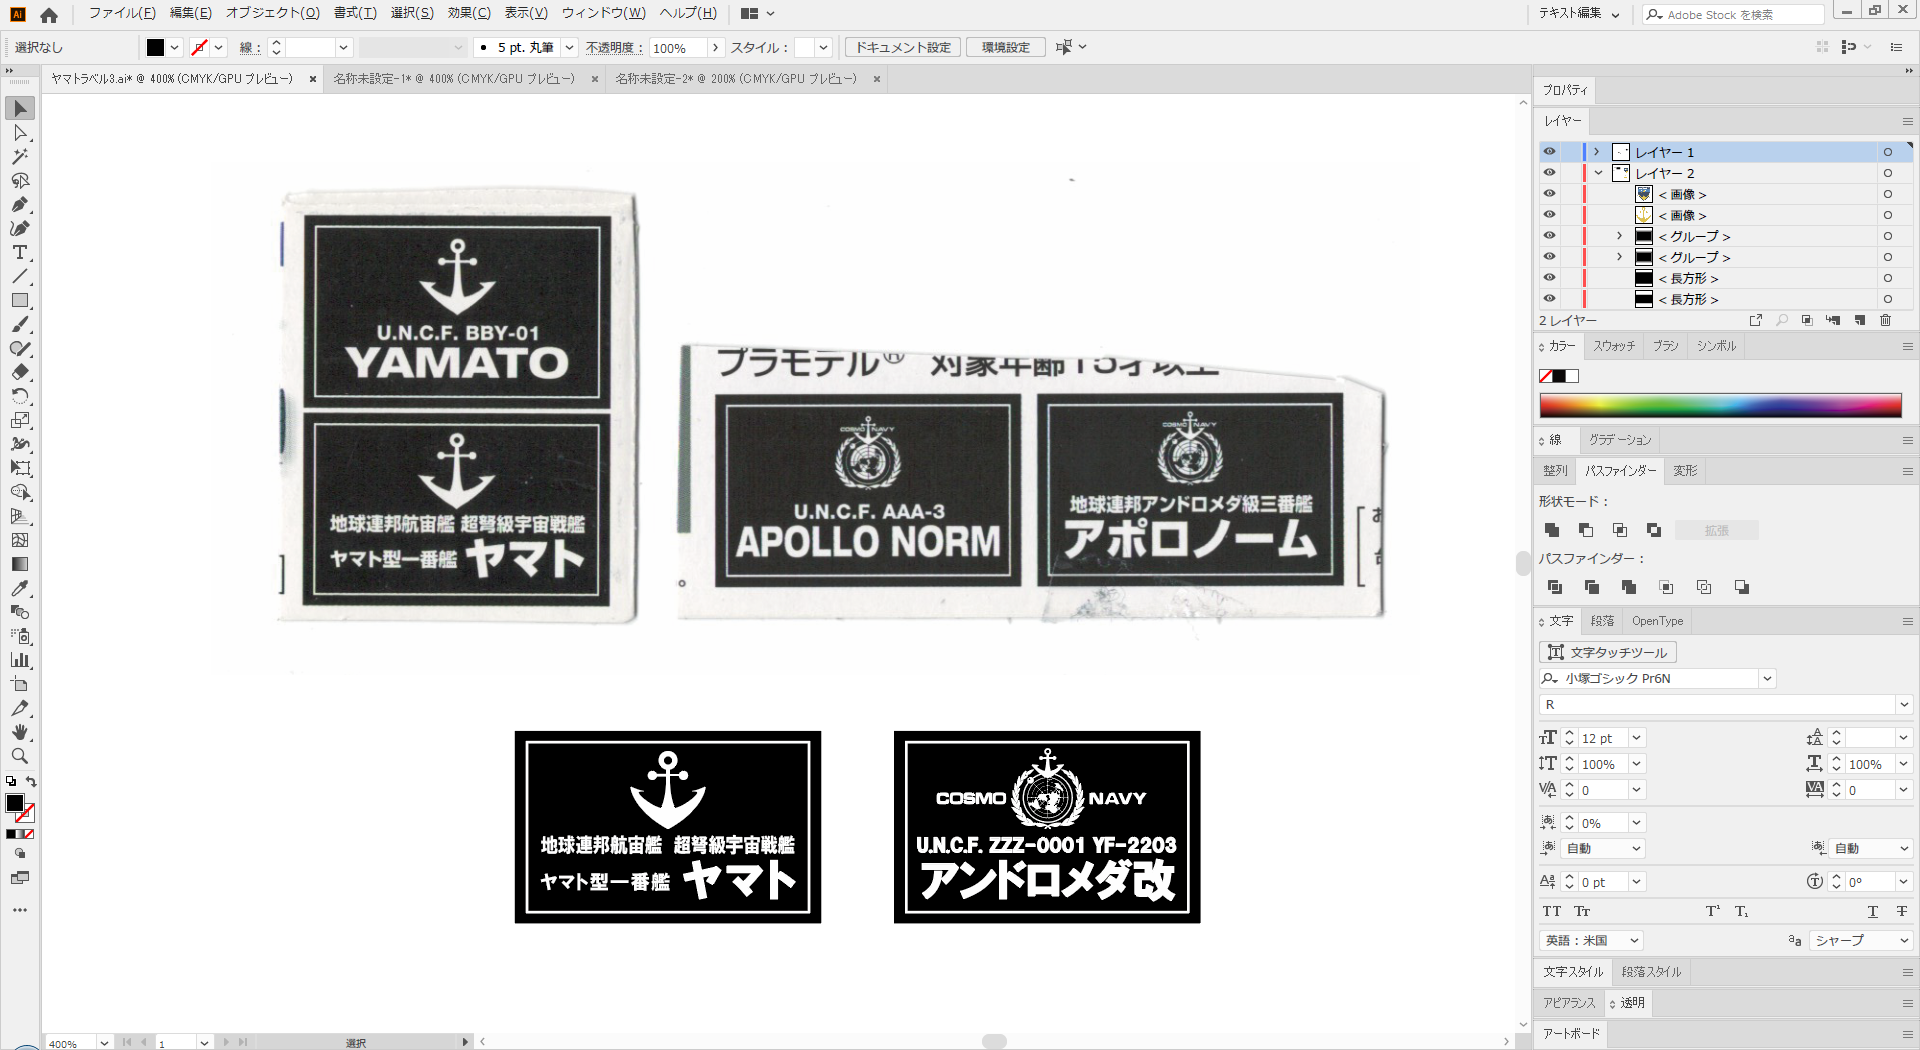Image resolution: width=1920 pixels, height=1050 pixels.
Task: Open the シャープ anti-aliasing dropdown
Action: [x=1861, y=940]
